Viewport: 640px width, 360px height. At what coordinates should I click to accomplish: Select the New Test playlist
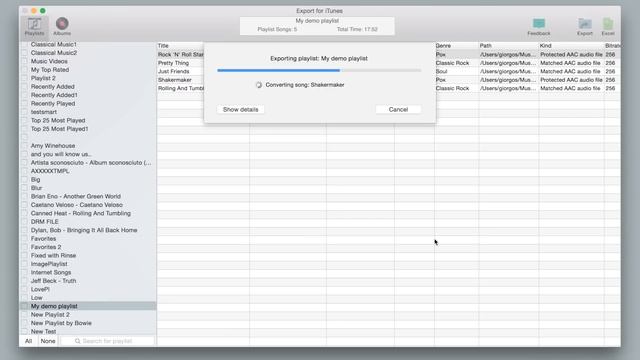click(43, 331)
